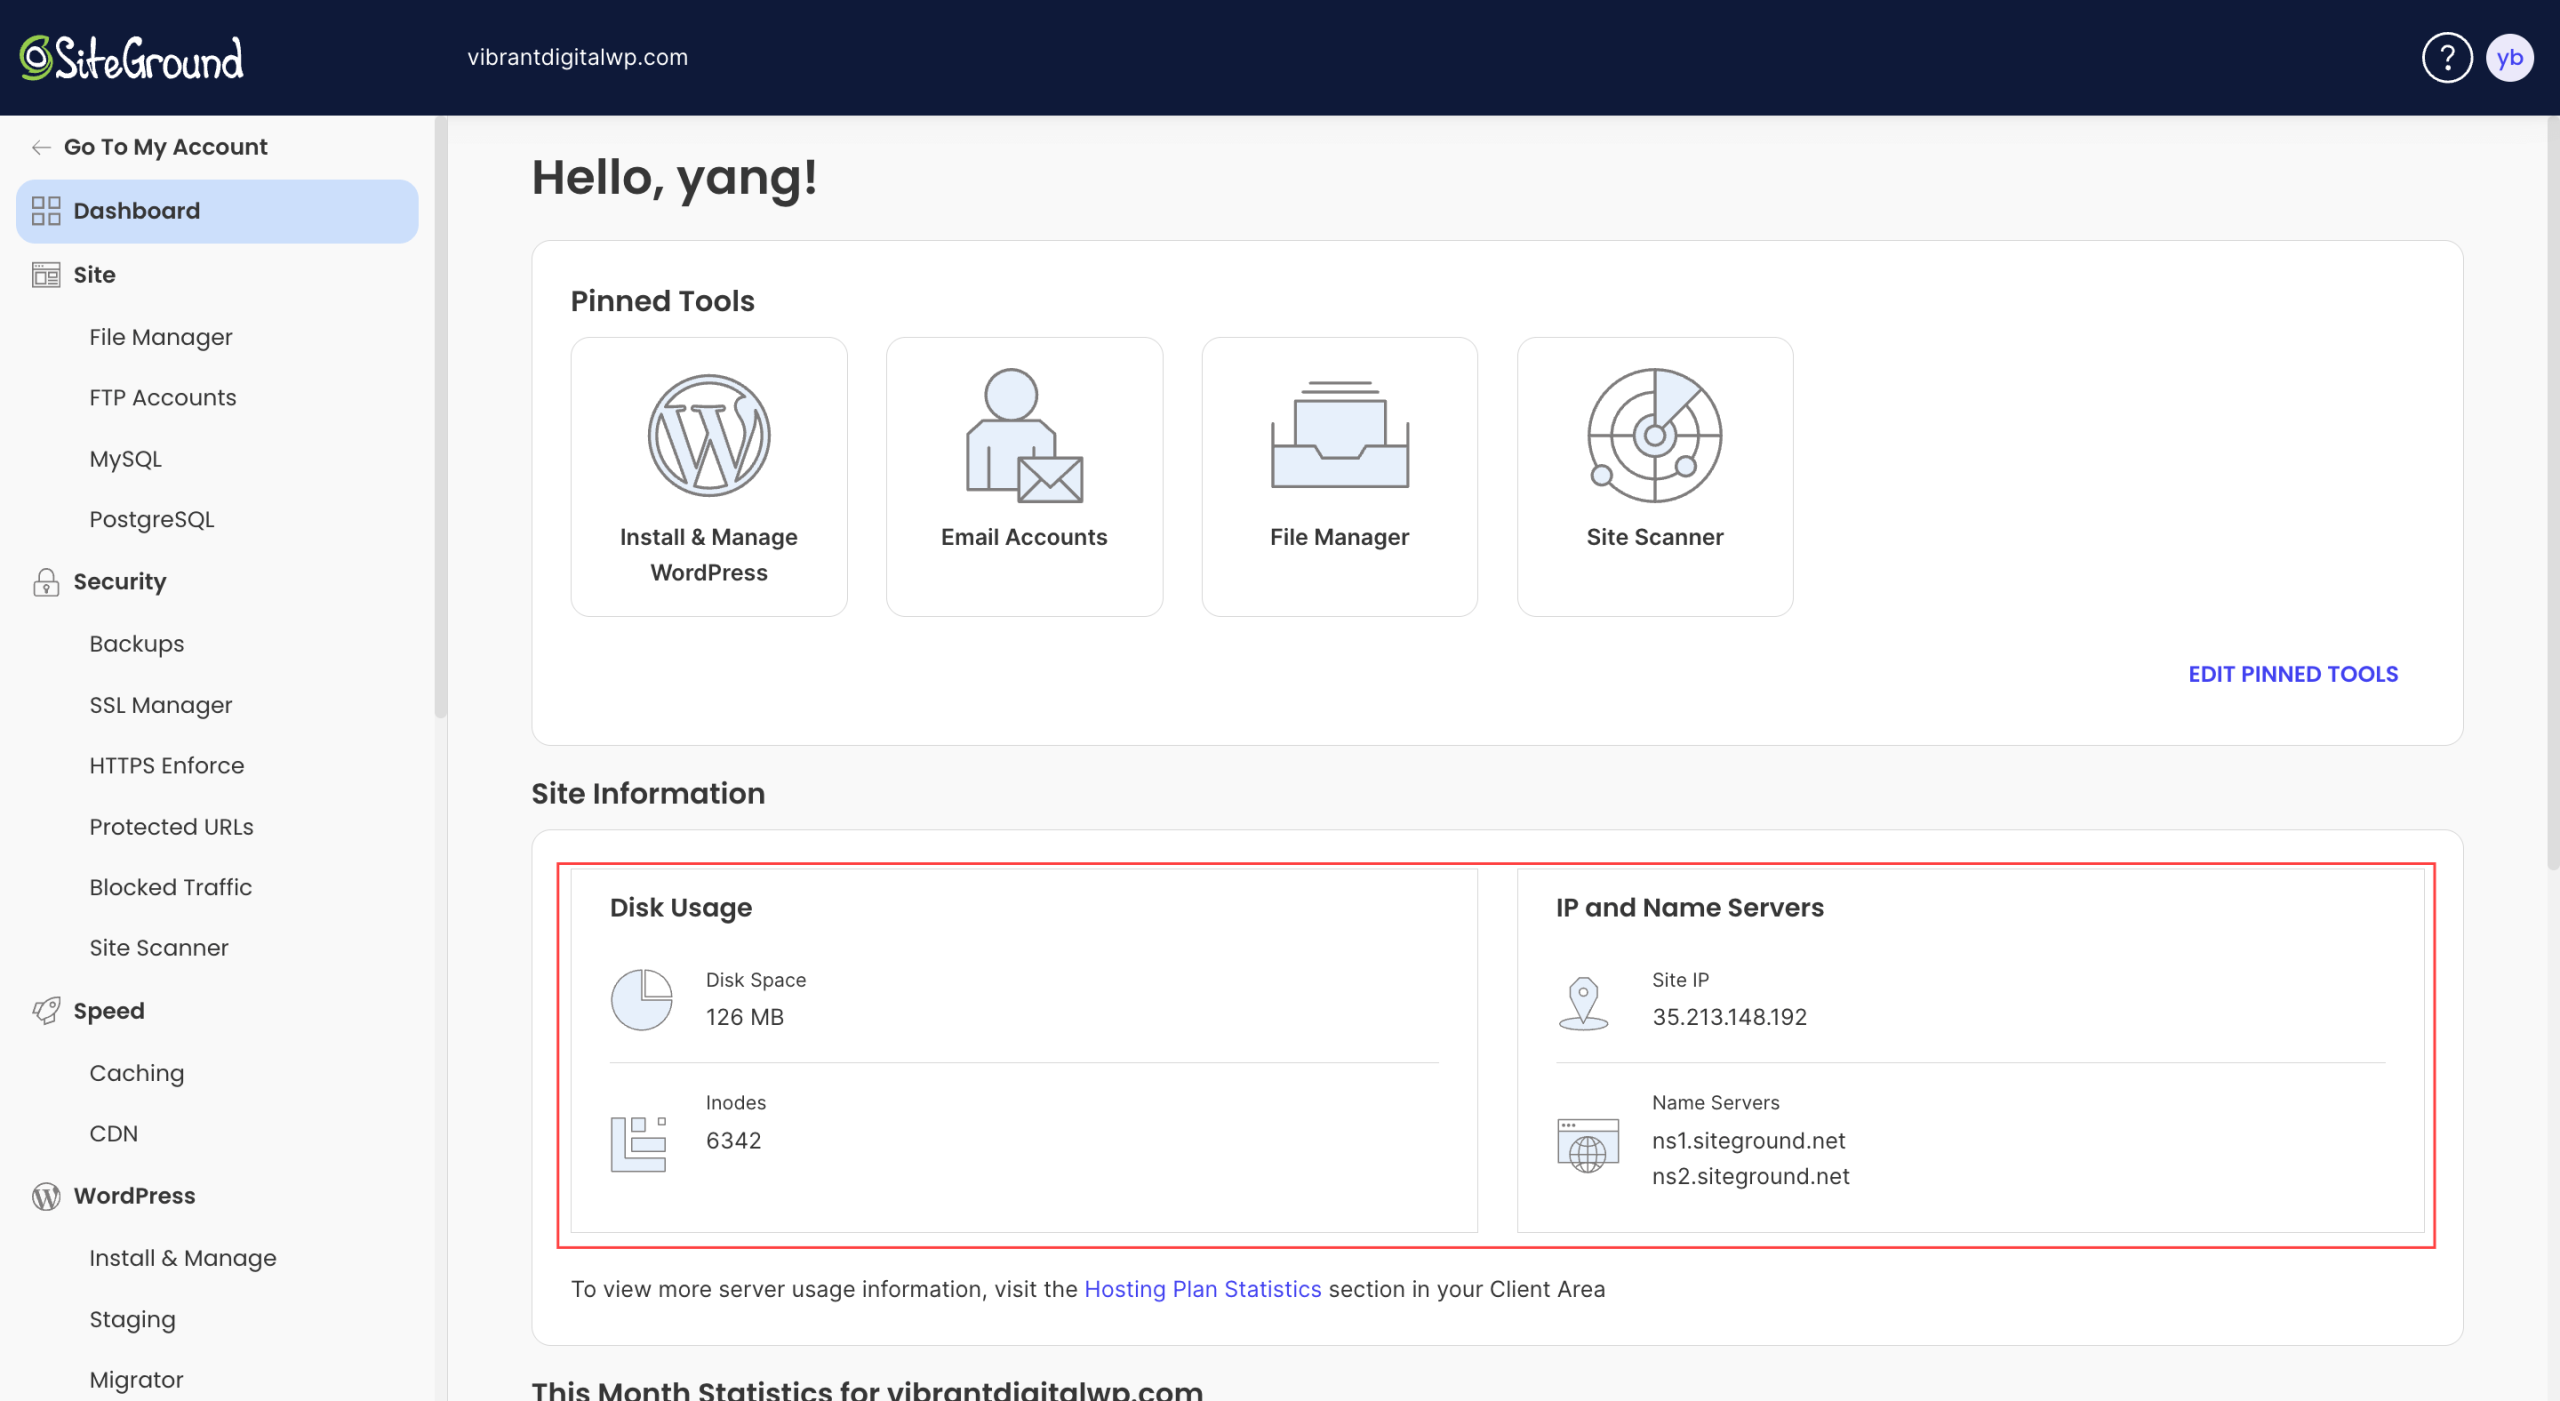Open HTTPS Enforce in the sidebar
Viewport: 2560px width, 1401px height.
(x=167, y=766)
